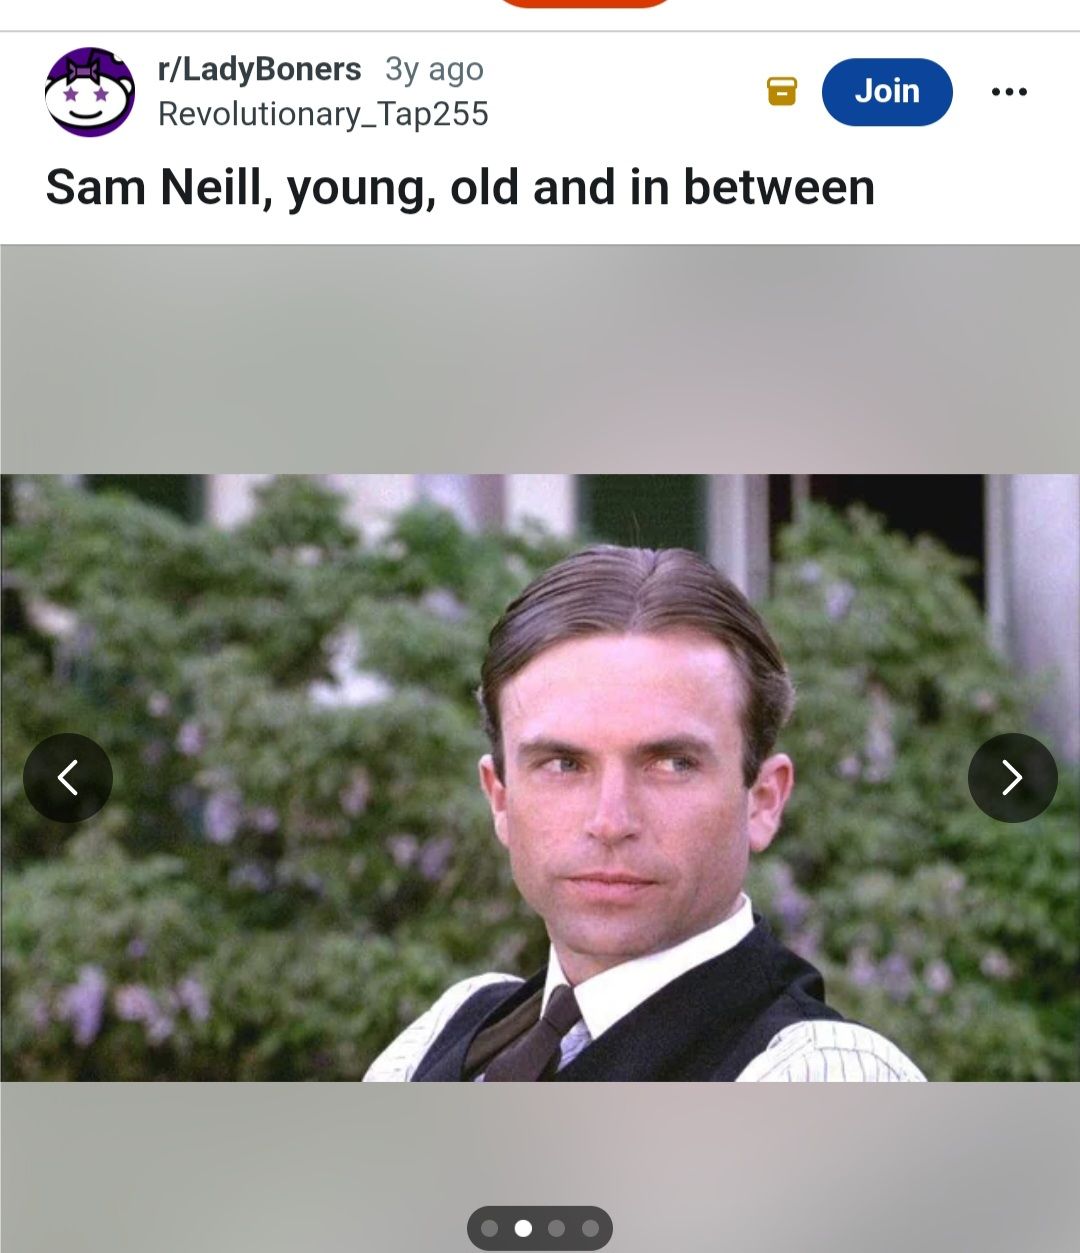The image size is (1080, 1253).
Task: Join the r/LadyBoners community
Action: (x=887, y=91)
